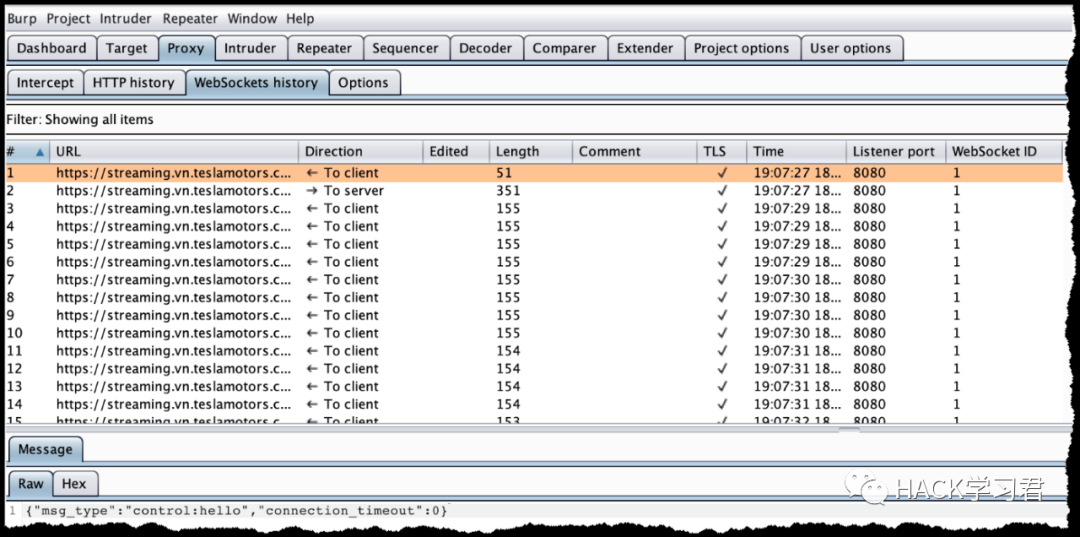1080x537 pixels.
Task: Click Length 154 in row 12
Action: (x=508, y=369)
